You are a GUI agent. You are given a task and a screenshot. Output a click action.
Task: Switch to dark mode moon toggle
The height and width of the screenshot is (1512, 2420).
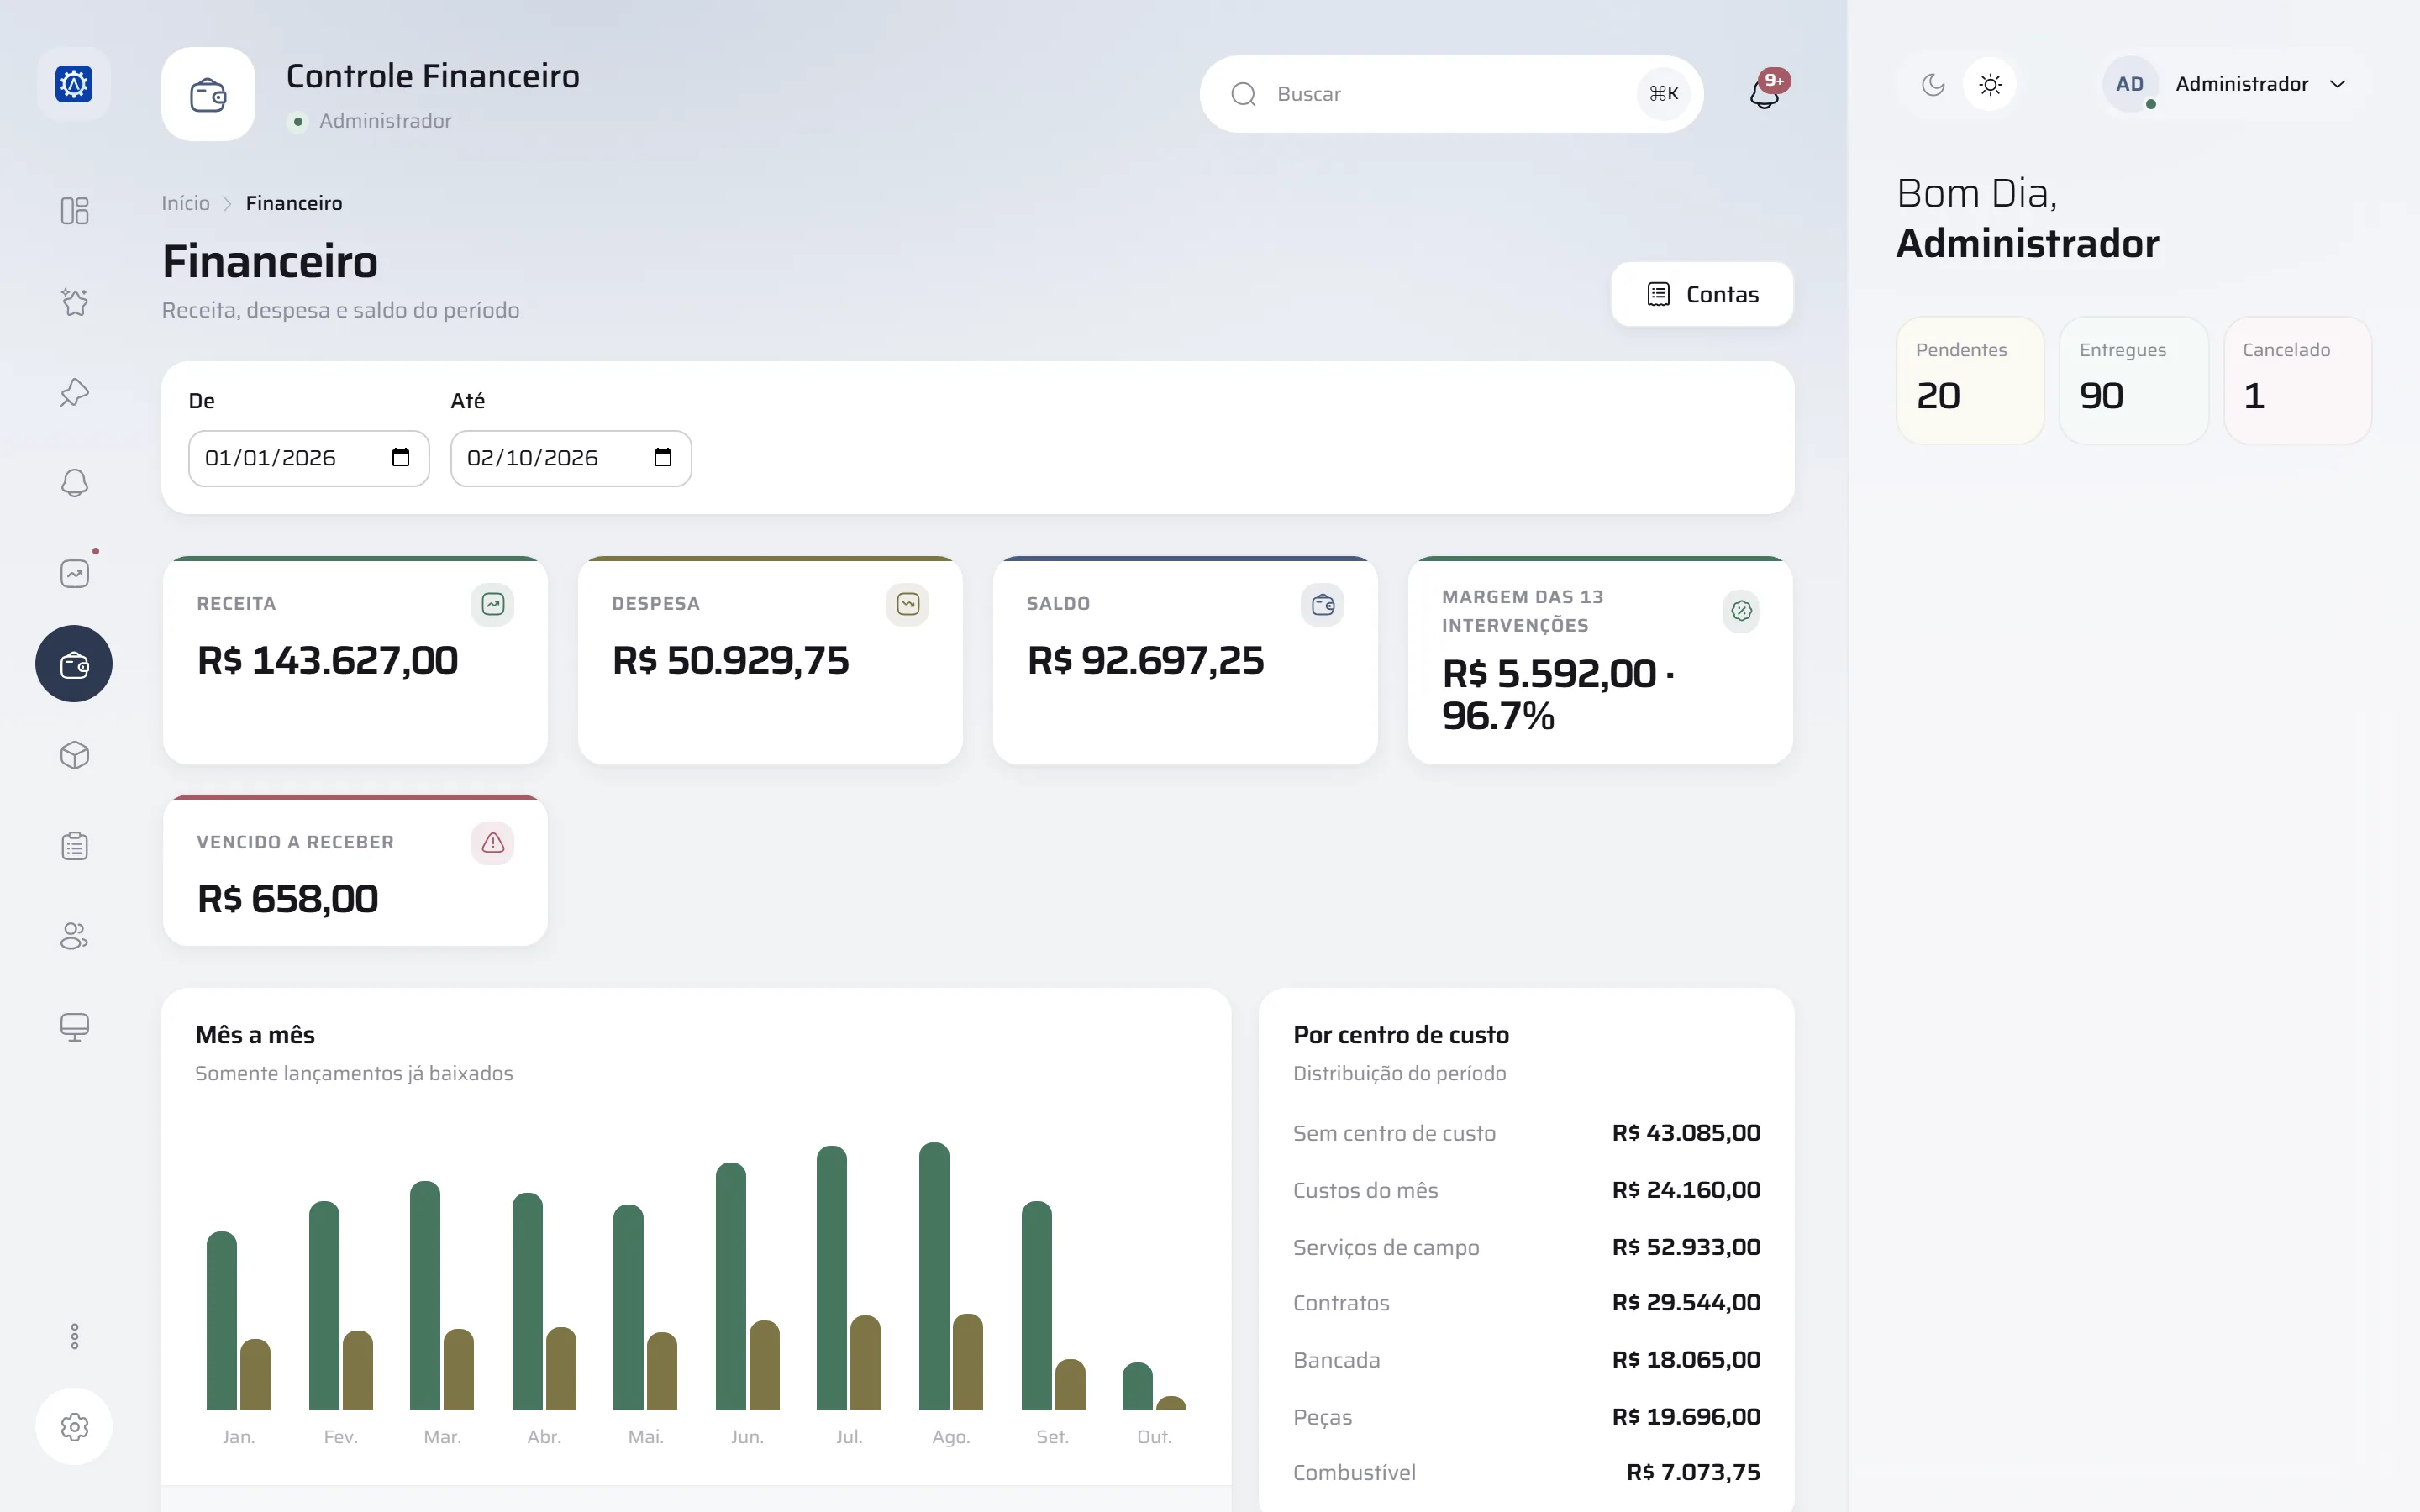click(x=1933, y=84)
